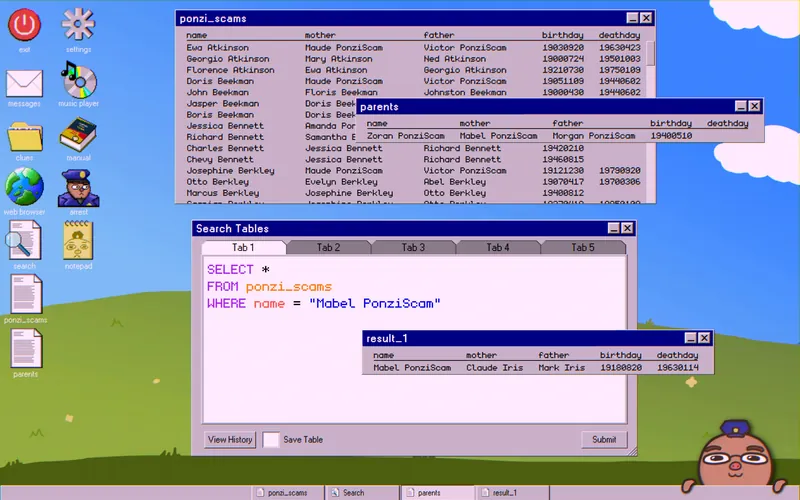Minimize the Search Tables window
Viewport: 800px width, 500px height.
(x=614, y=228)
